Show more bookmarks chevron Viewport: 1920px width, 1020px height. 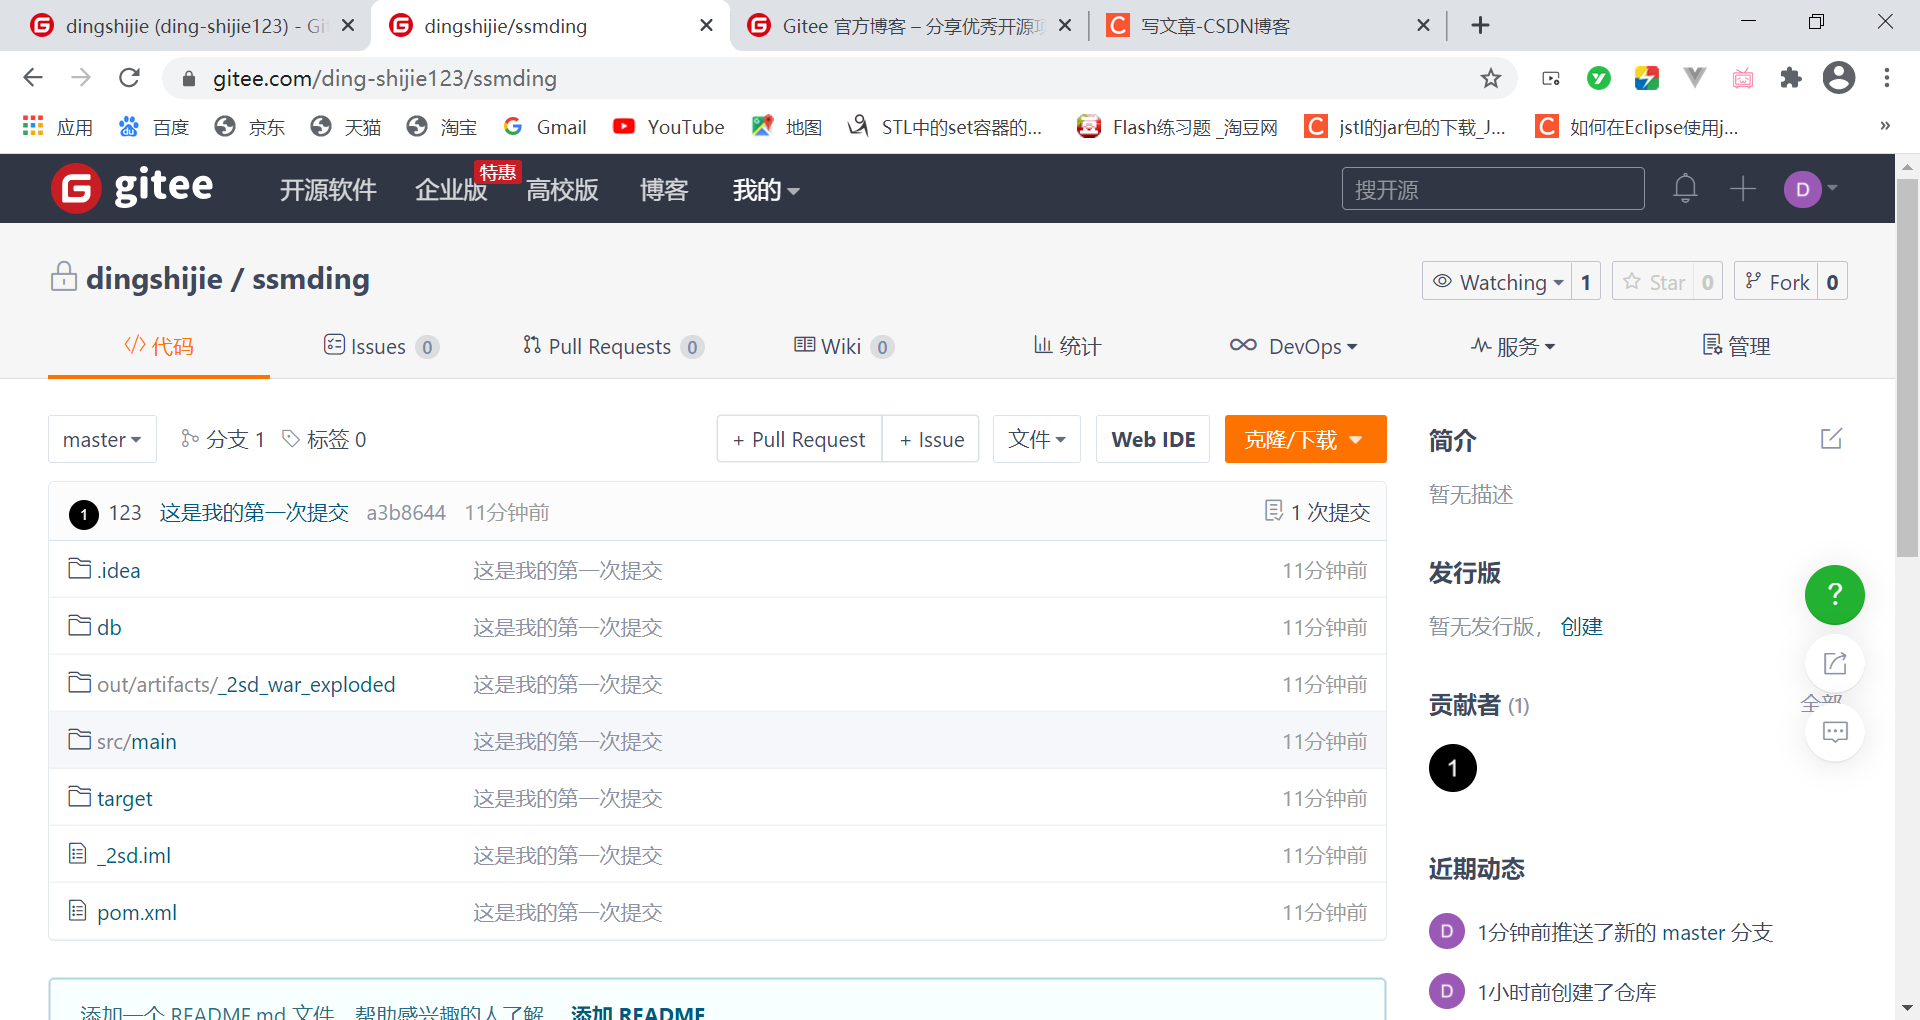tap(1885, 126)
